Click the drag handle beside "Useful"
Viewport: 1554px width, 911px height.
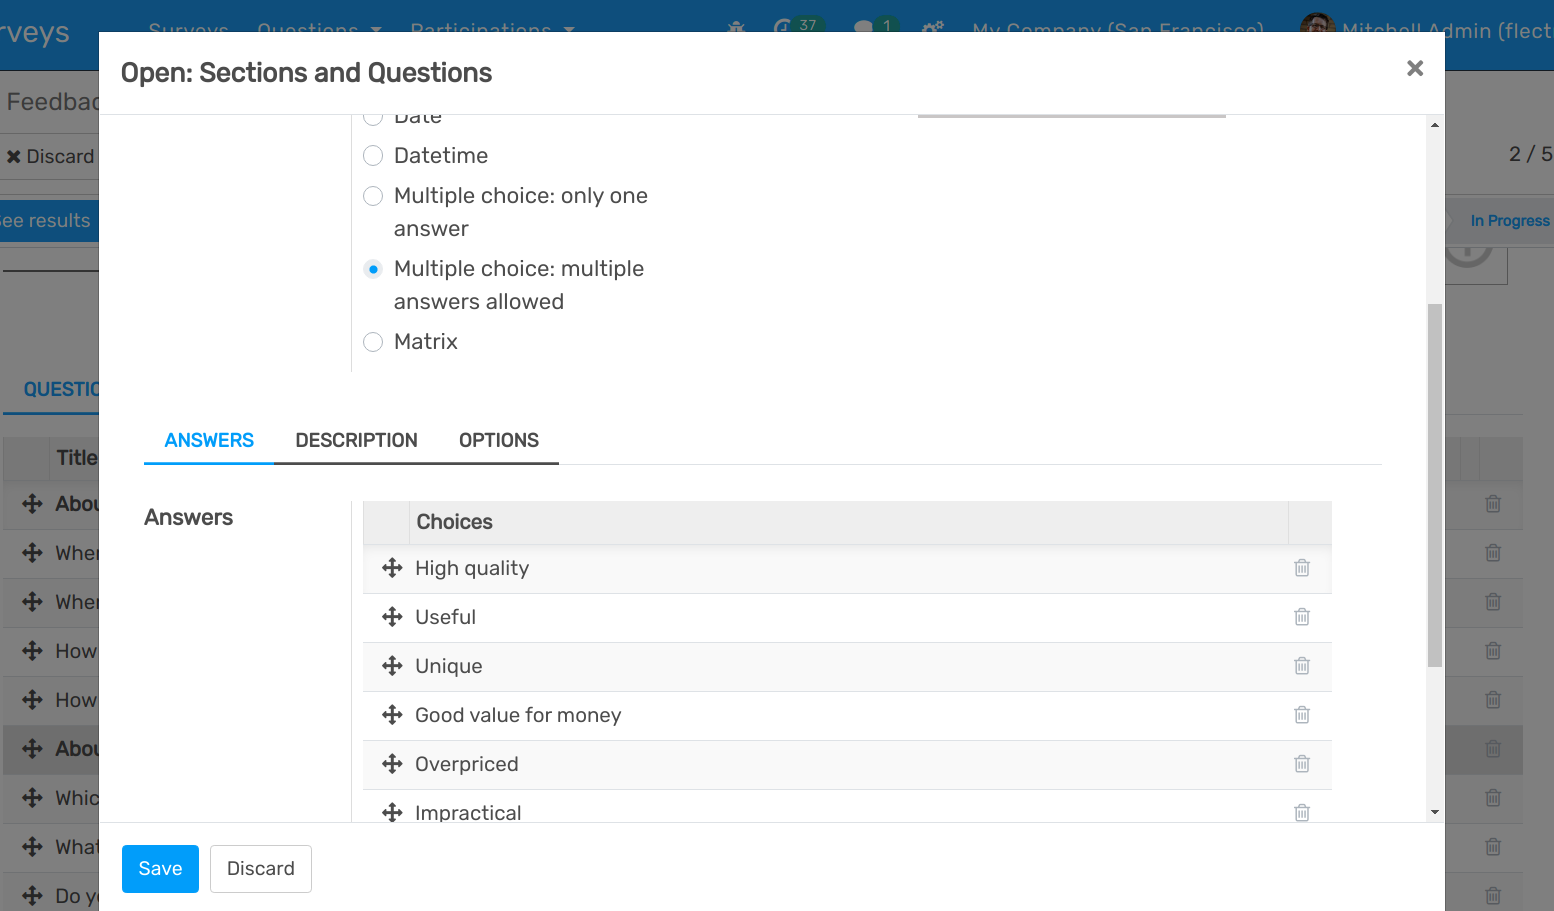tap(391, 616)
